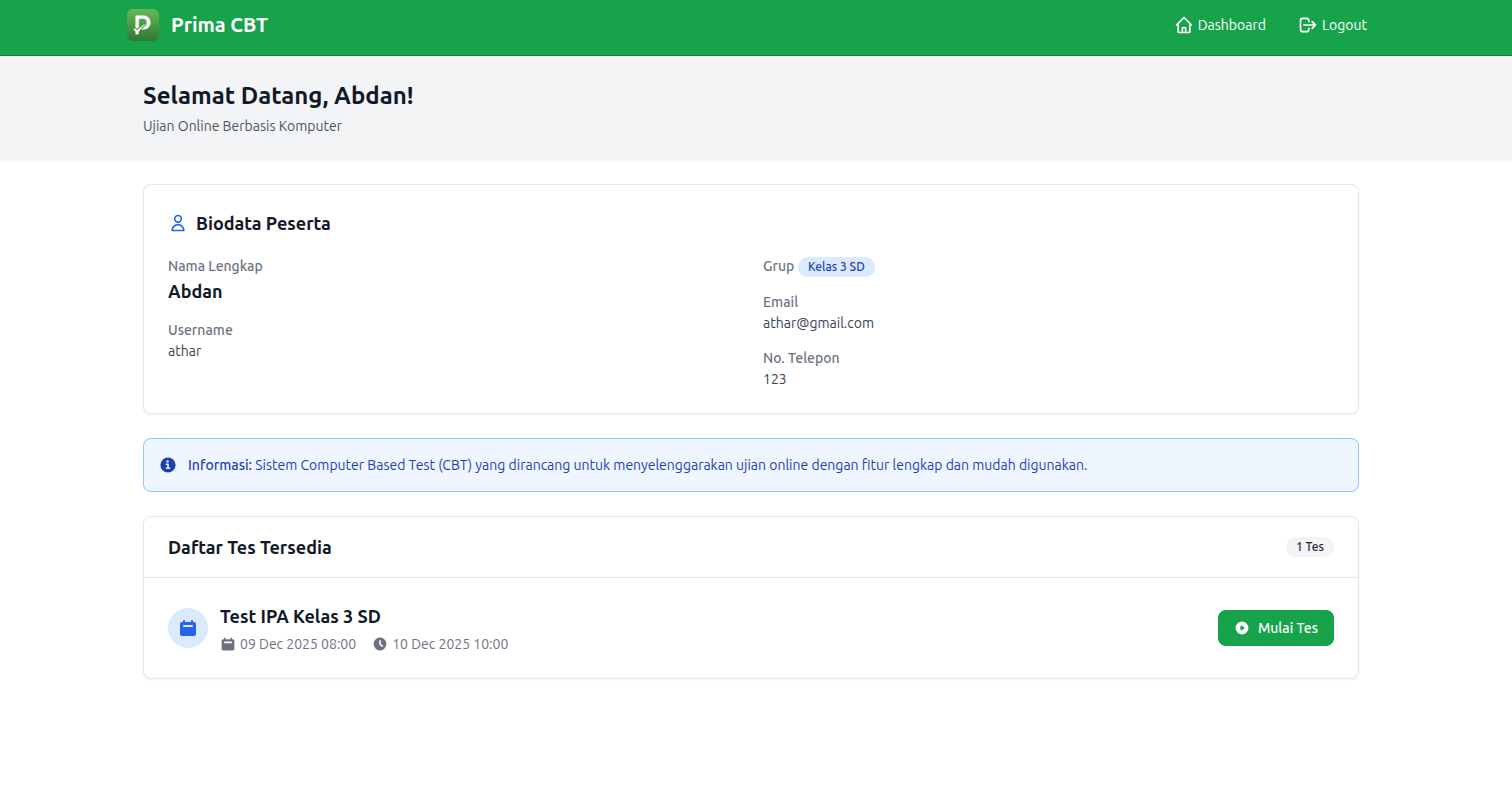This screenshot has height=785, width=1512.
Task: Click the Selamat Datang, Abdan heading
Action: pyautogui.click(x=278, y=96)
